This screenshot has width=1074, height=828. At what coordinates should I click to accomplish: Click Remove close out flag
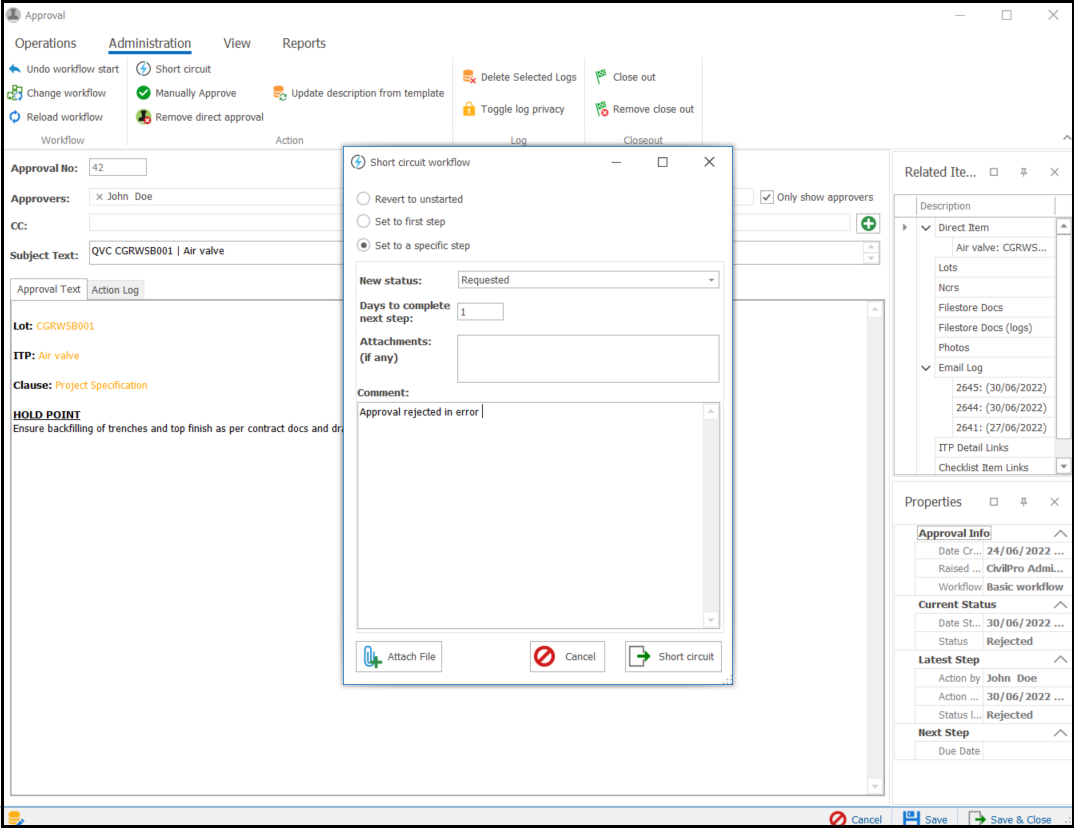tap(601, 109)
